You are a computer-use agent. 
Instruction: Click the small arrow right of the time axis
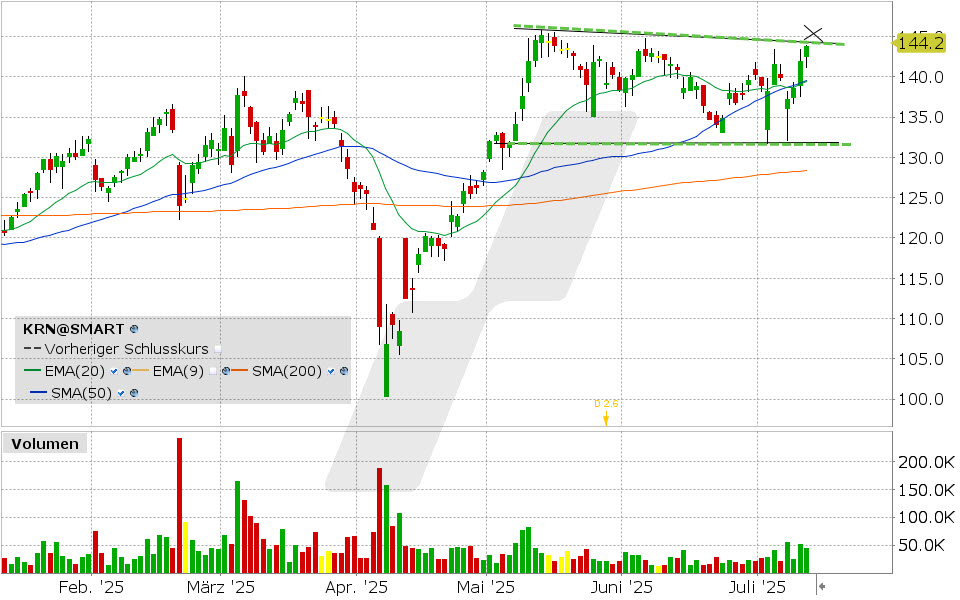pyautogui.click(x=823, y=587)
